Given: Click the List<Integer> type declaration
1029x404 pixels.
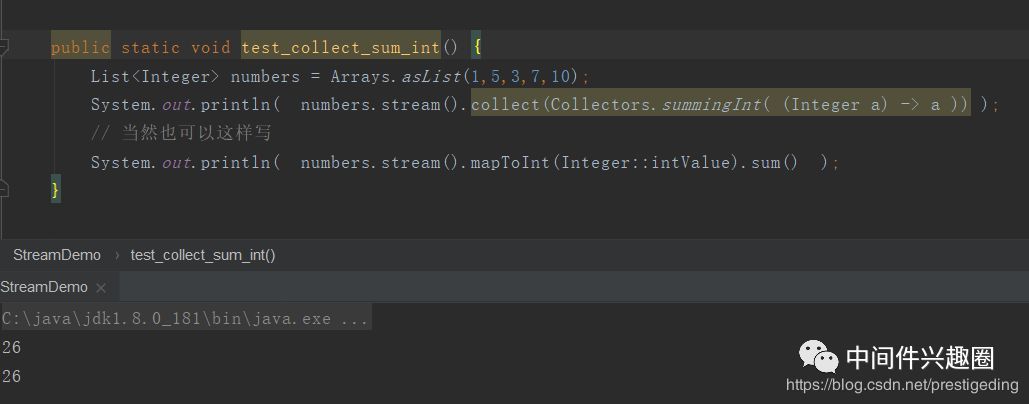Looking at the screenshot, I should pyautogui.click(x=155, y=77).
